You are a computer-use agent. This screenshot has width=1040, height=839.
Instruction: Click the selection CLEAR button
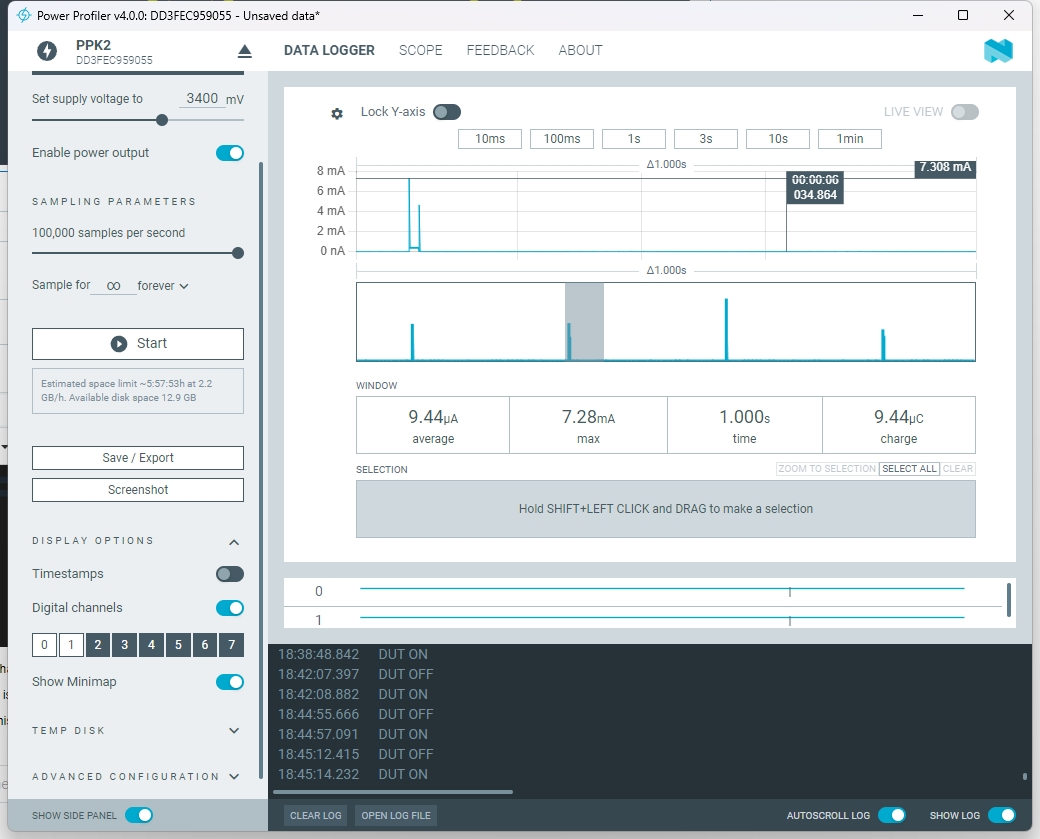(958, 469)
